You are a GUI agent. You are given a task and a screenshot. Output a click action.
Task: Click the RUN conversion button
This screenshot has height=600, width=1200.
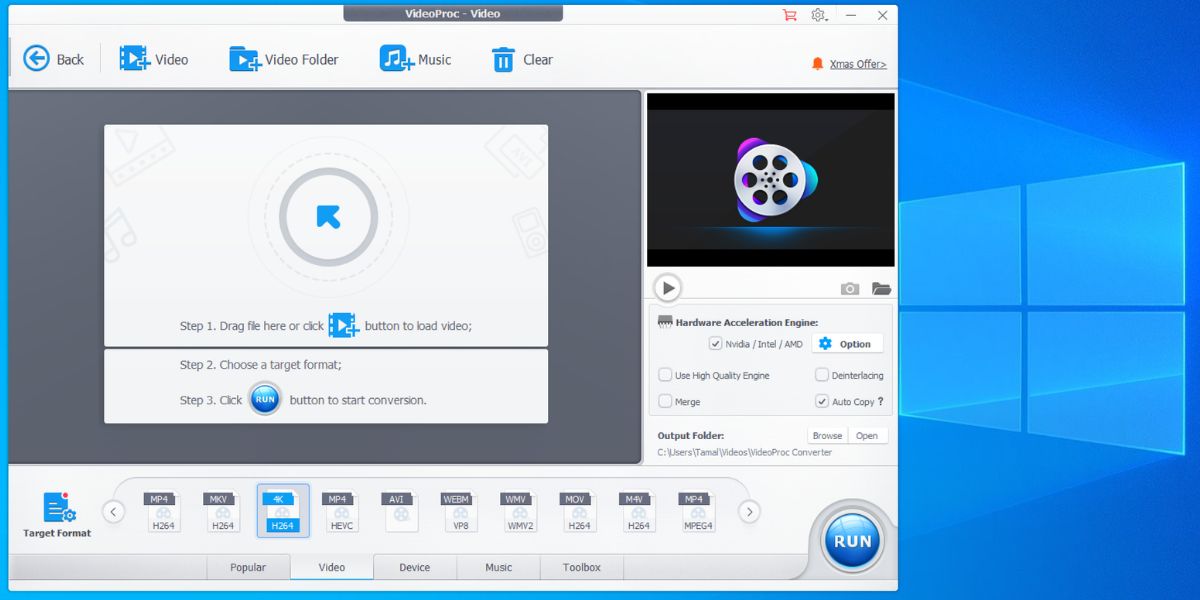(851, 540)
